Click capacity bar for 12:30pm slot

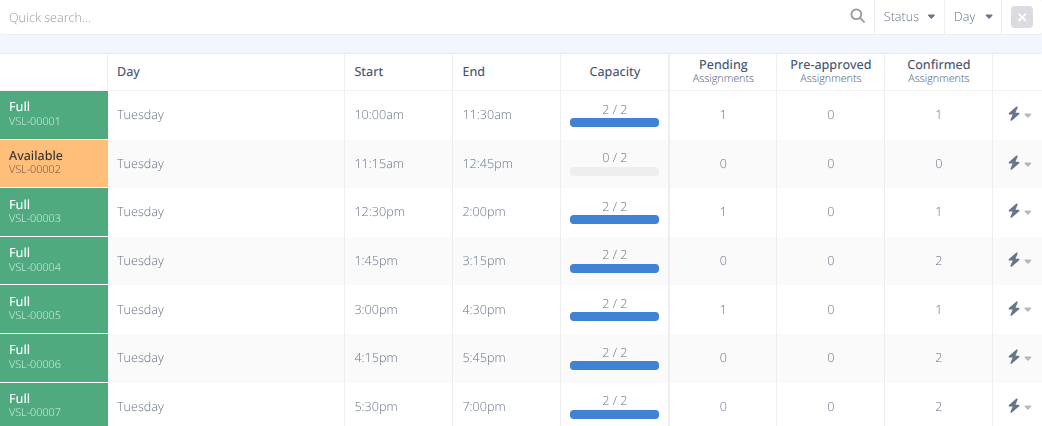(x=614, y=219)
